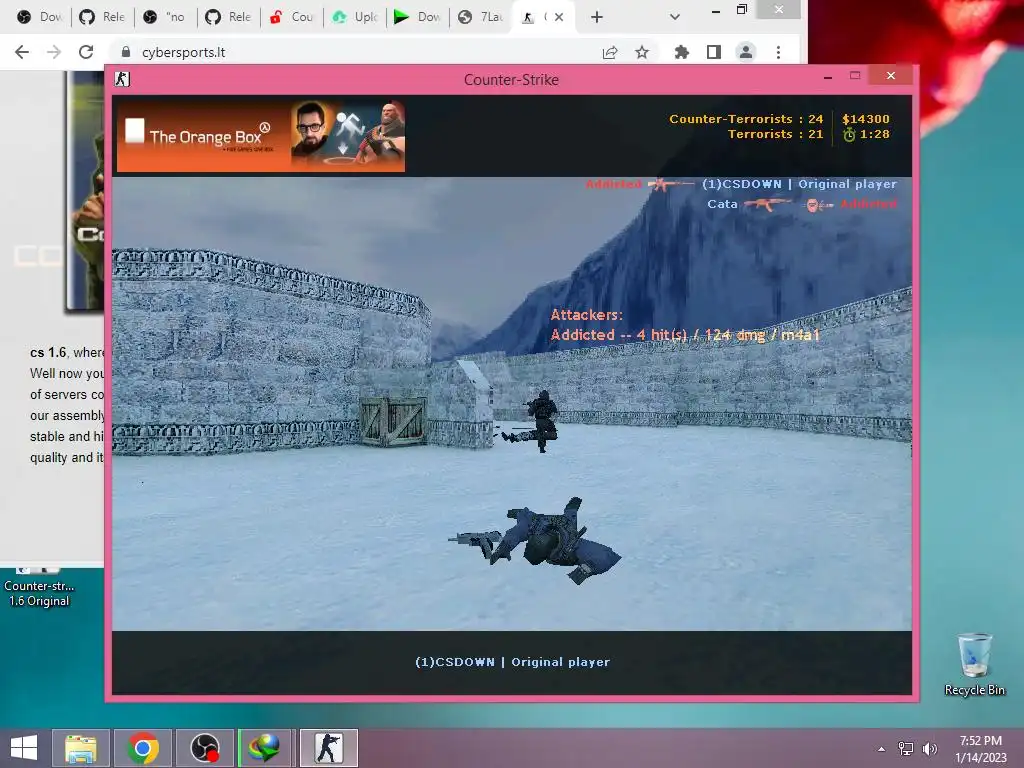Open the Chrome profile avatar
Image resolution: width=1024 pixels, height=768 pixels.
(746, 52)
